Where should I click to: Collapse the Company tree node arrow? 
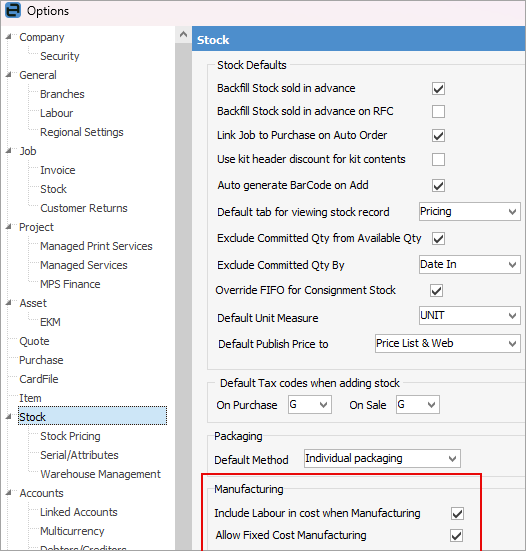pyautogui.click(x=9, y=37)
